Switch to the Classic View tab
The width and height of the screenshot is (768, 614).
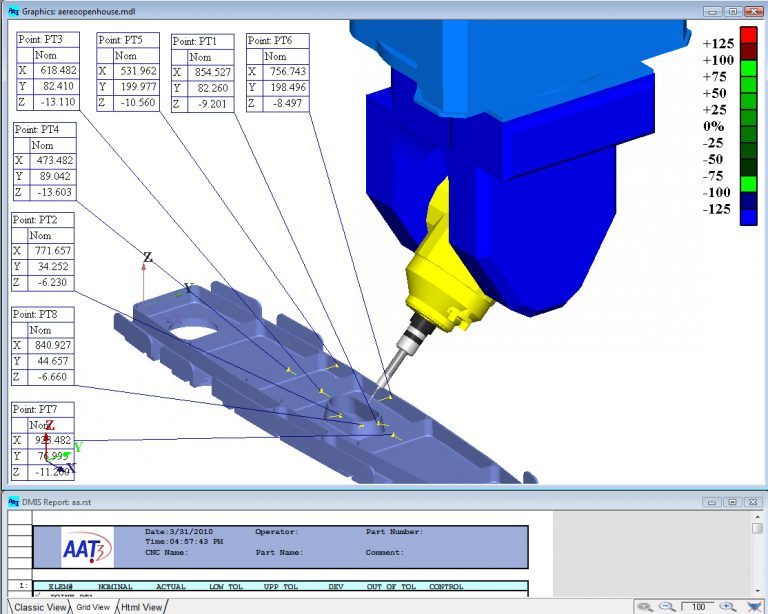point(40,607)
